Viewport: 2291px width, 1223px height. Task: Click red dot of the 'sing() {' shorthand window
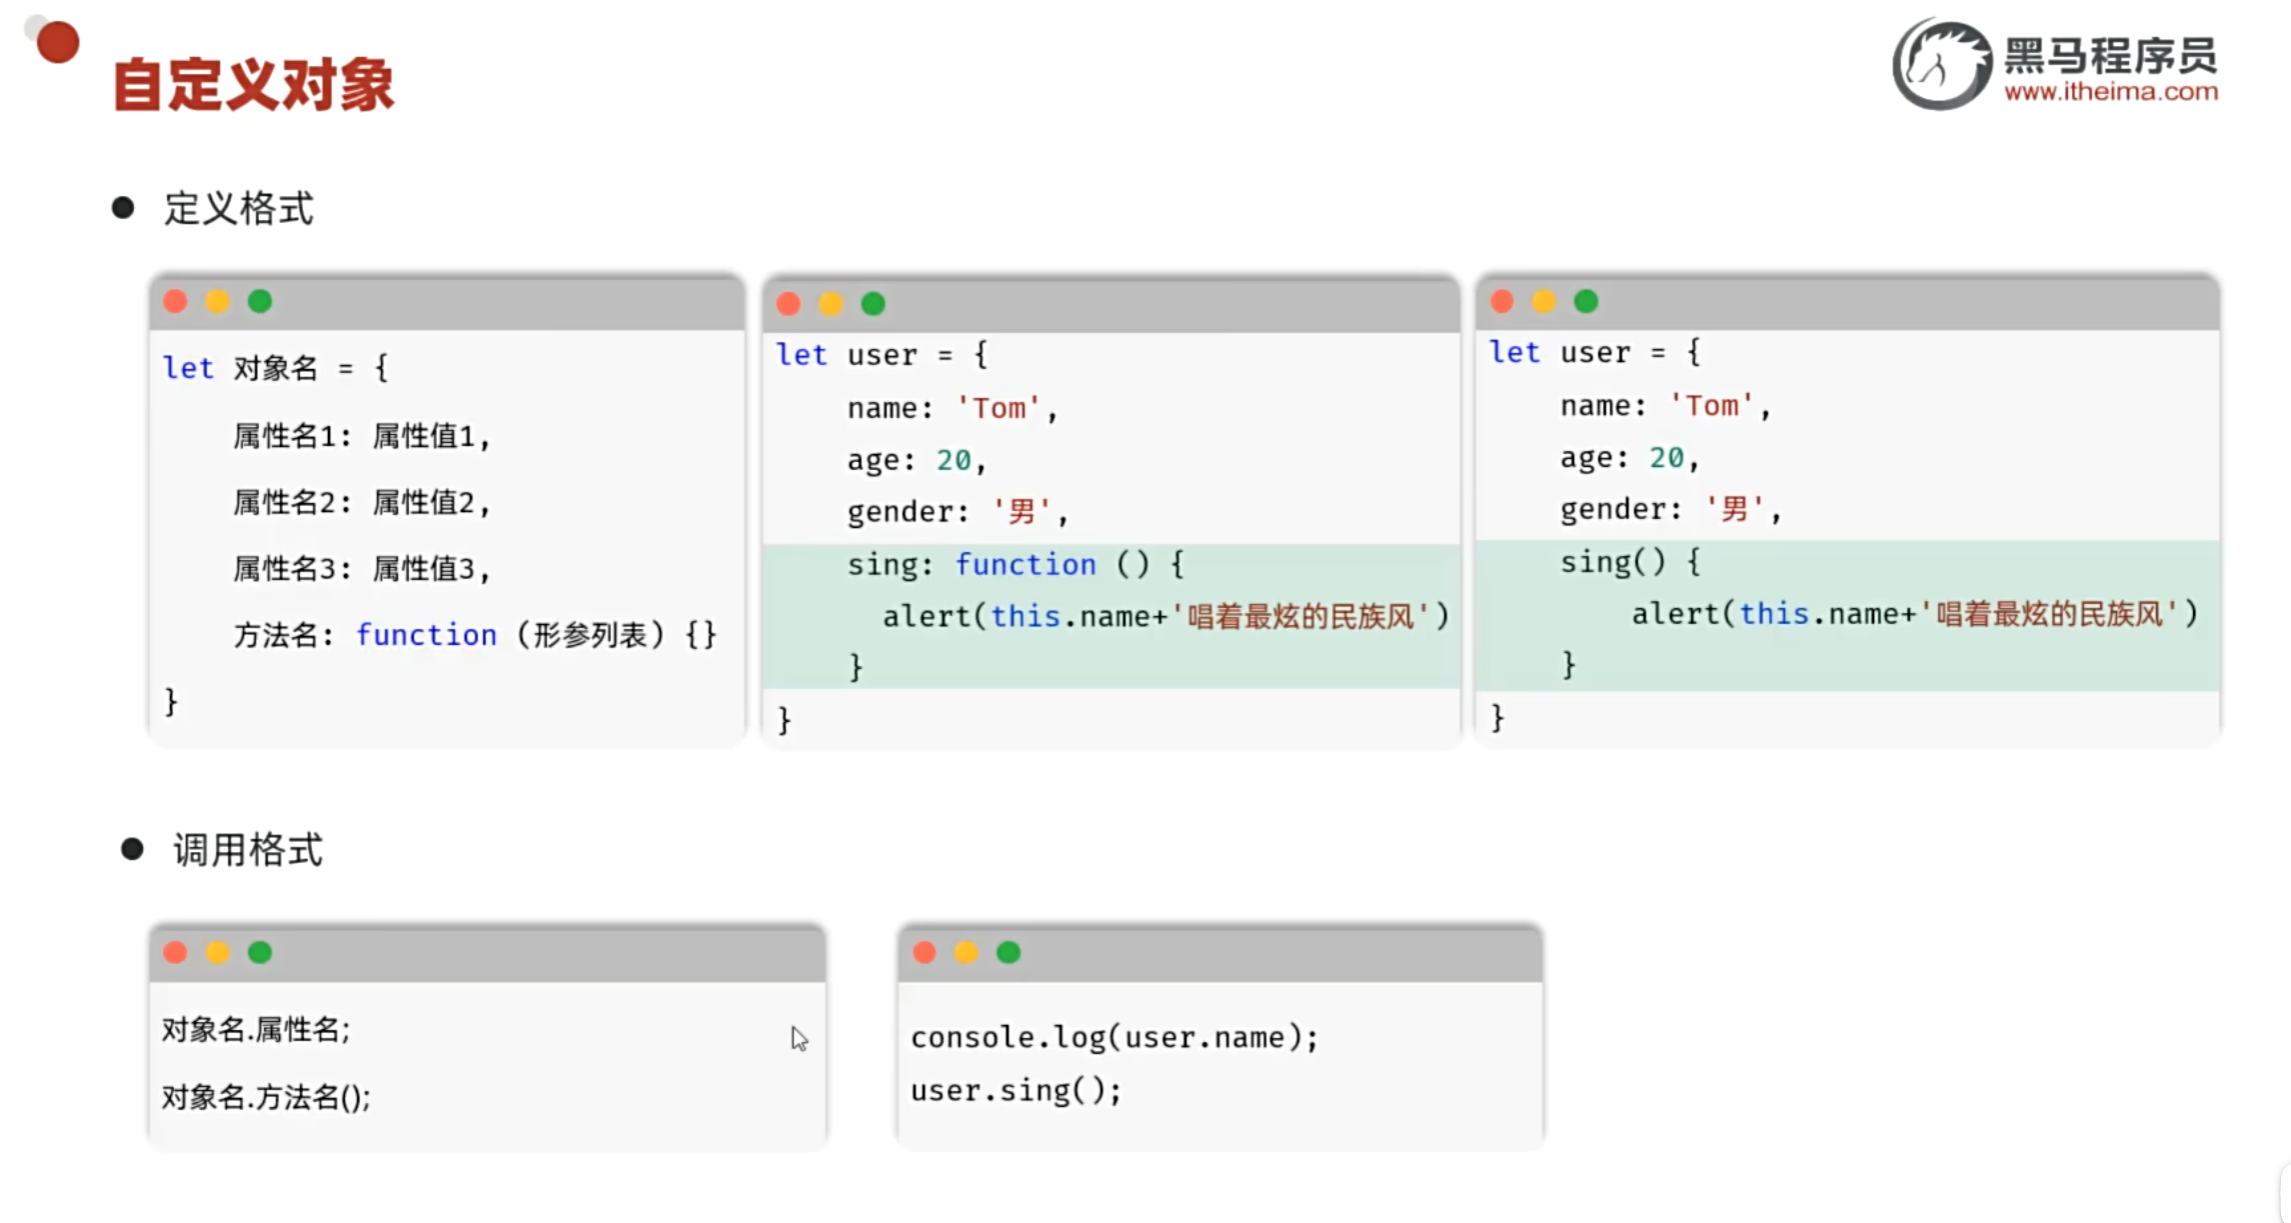pyautogui.click(x=1501, y=301)
